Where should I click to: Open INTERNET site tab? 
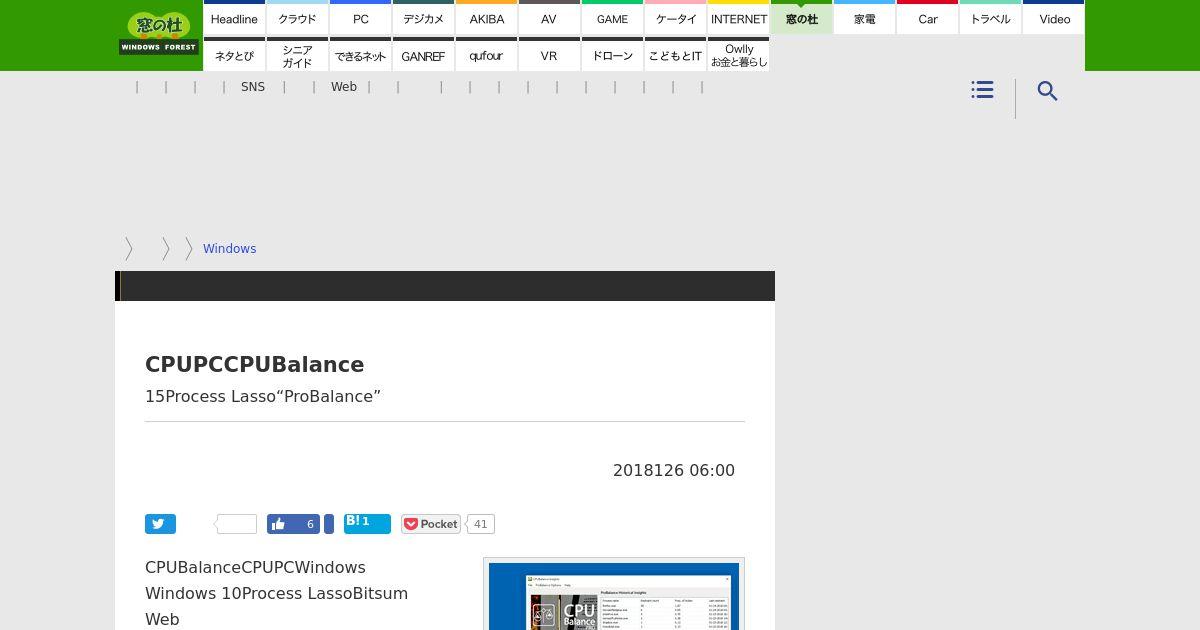point(738,18)
